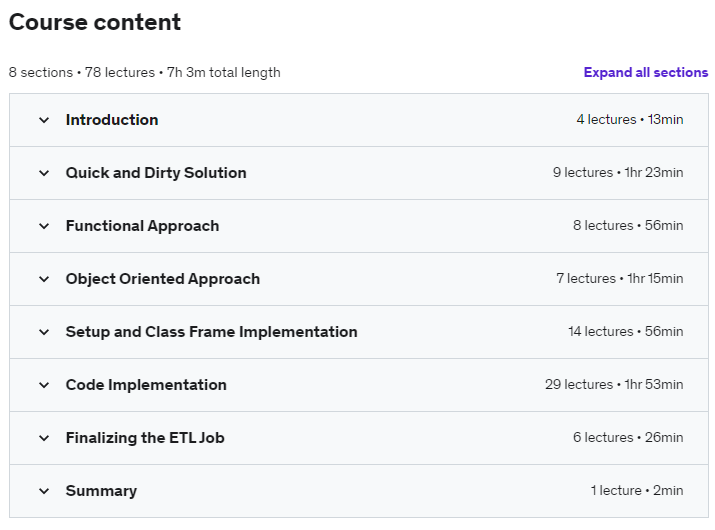Expand the Introduction section chevron
The image size is (715, 530).
pos(44,120)
